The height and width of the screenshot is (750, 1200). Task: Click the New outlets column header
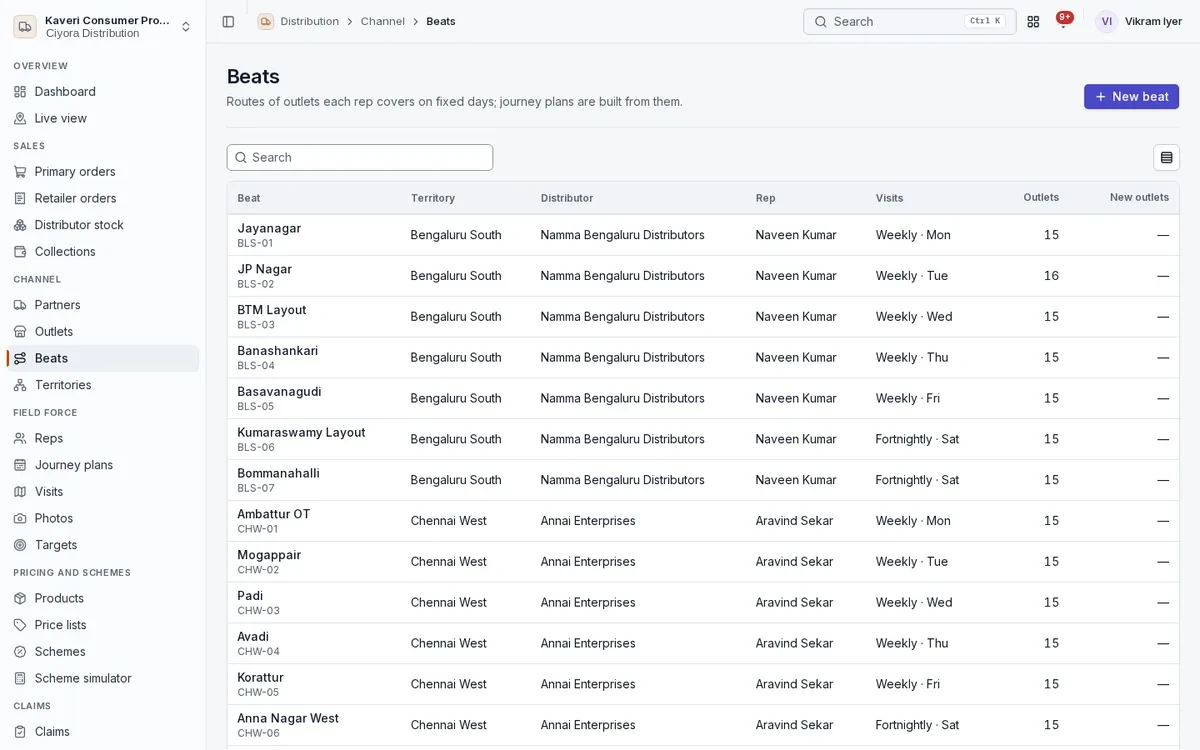1139,198
